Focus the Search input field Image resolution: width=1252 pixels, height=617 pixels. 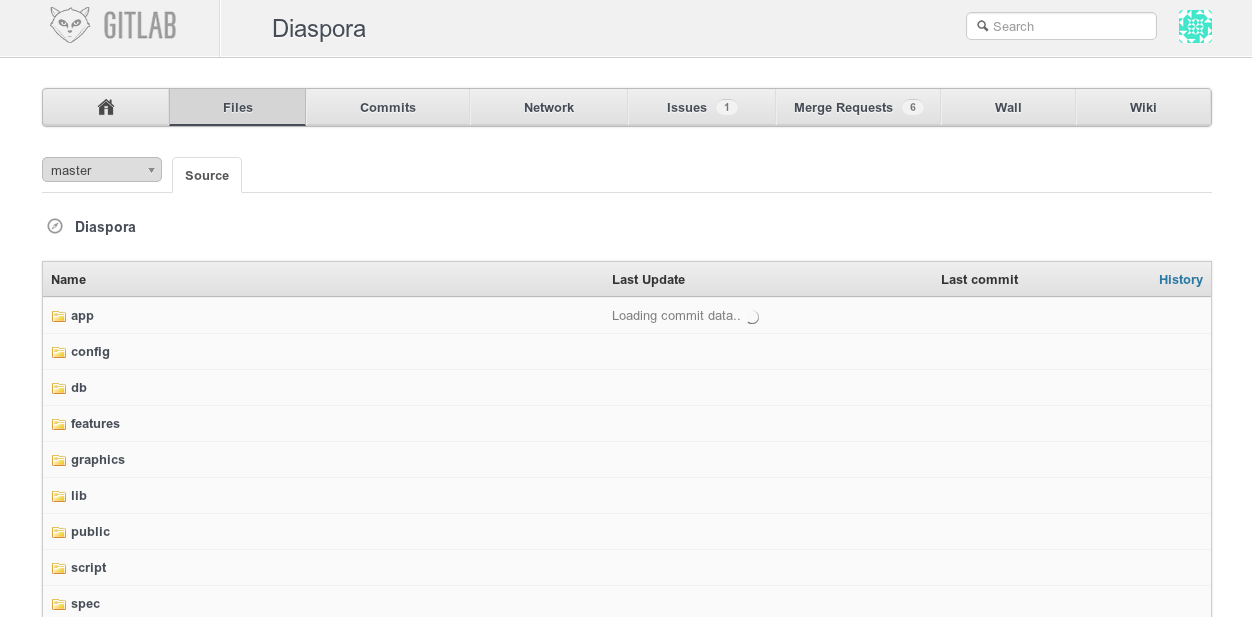pyautogui.click(x=1061, y=26)
